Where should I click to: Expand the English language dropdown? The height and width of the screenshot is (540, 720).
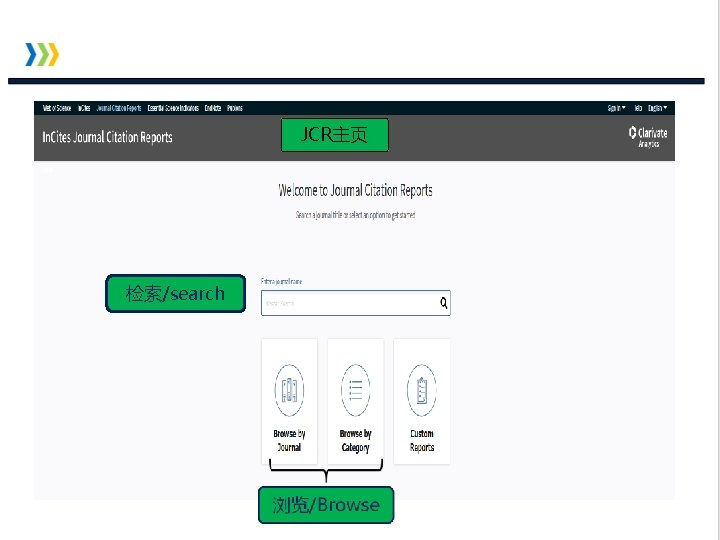point(658,108)
